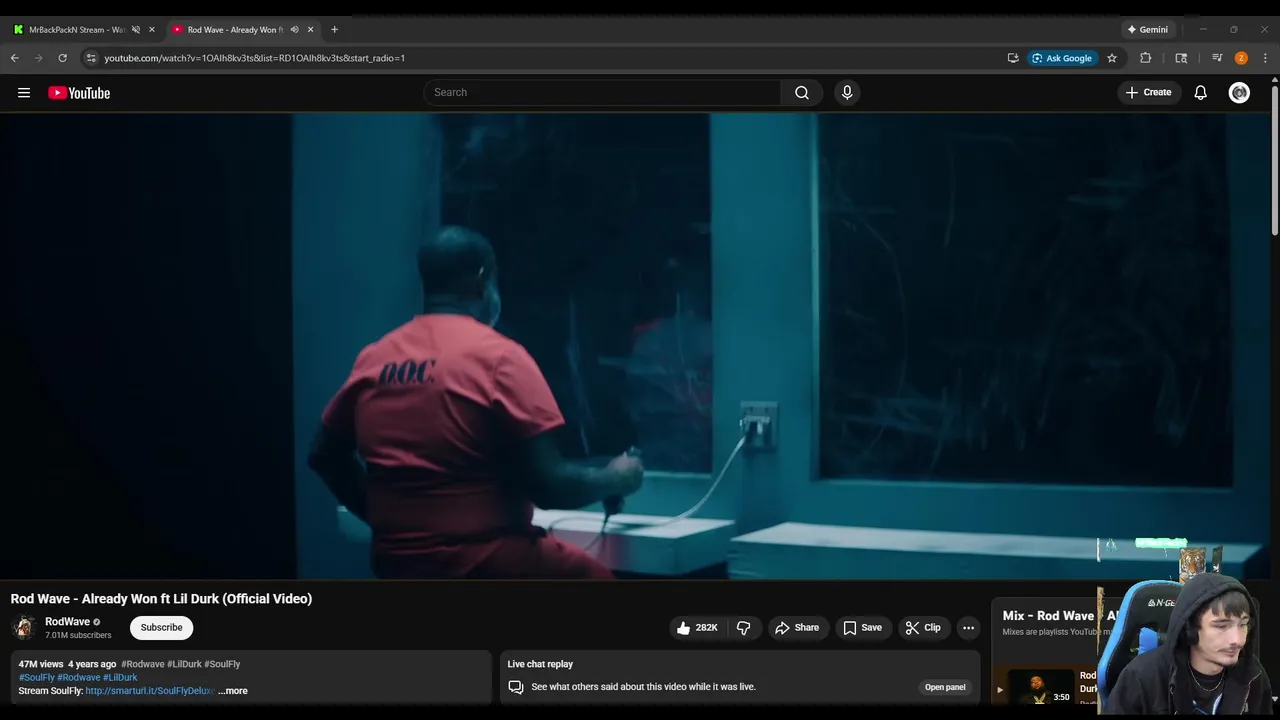Go to the YouTube home logo

79,93
